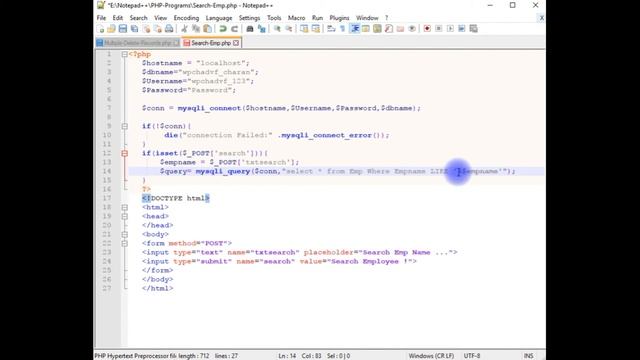Click the Replace toolbar icon
The height and width of the screenshot is (360, 640).
[x=262, y=29]
